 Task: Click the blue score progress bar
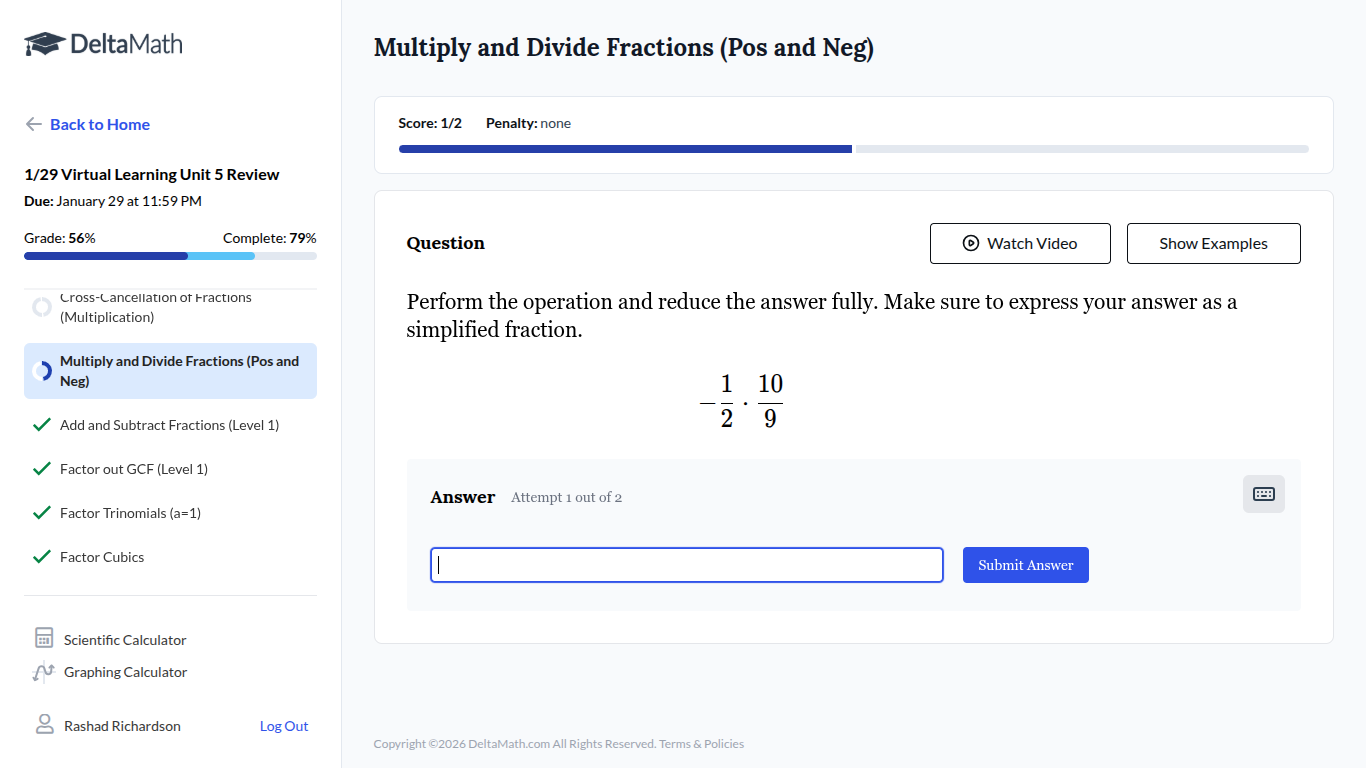pos(625,148)
